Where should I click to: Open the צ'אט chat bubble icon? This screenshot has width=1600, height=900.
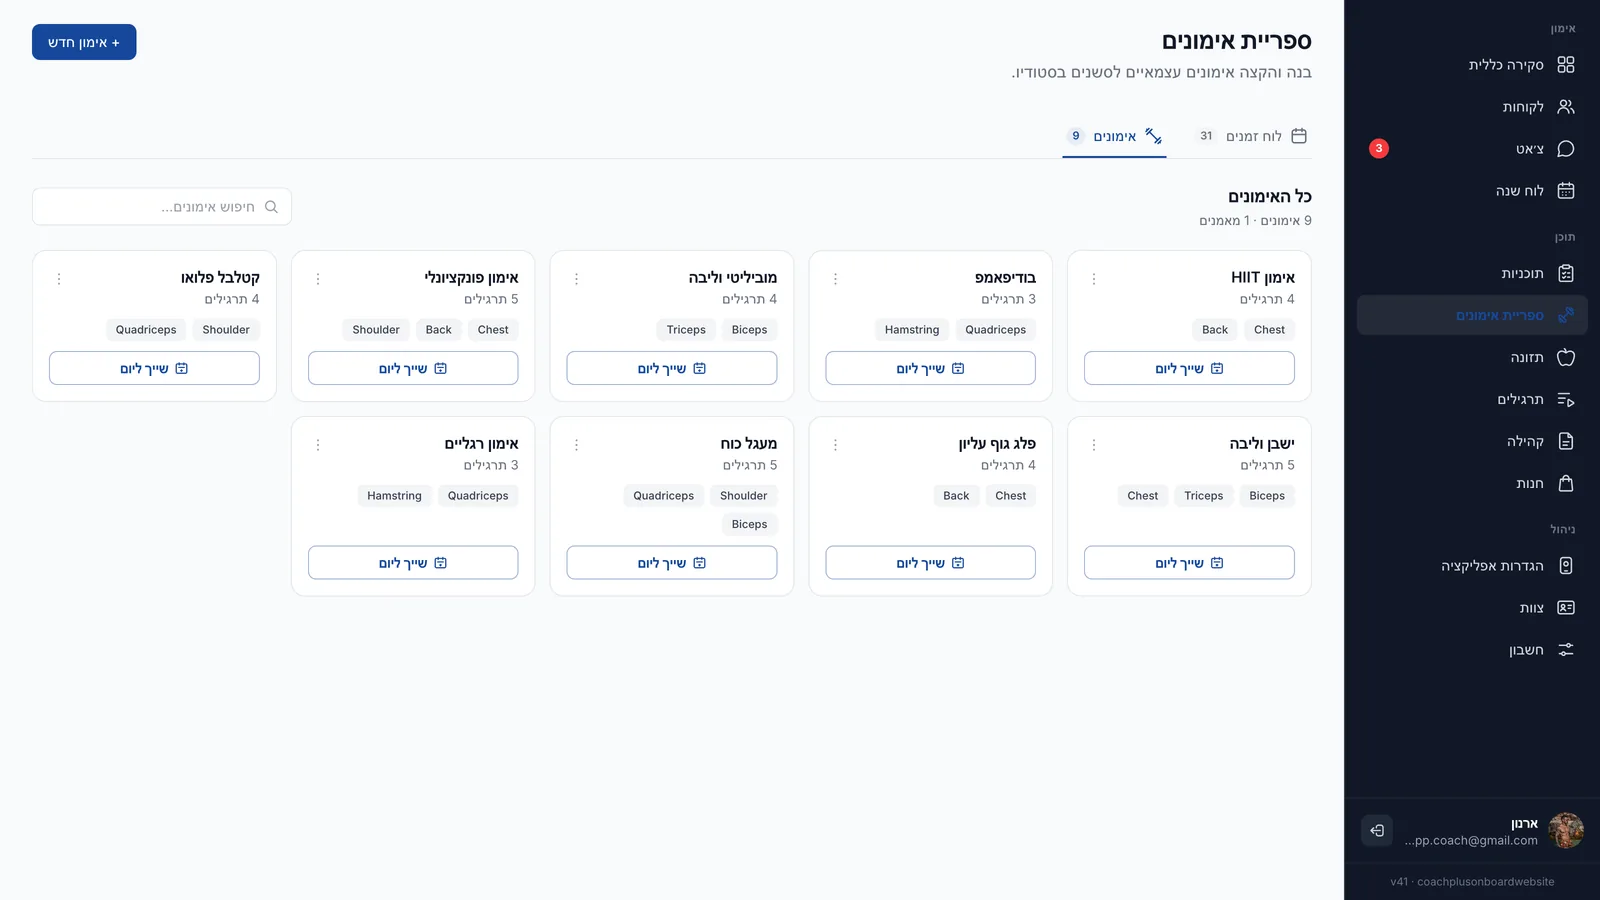pos(1566,149)
